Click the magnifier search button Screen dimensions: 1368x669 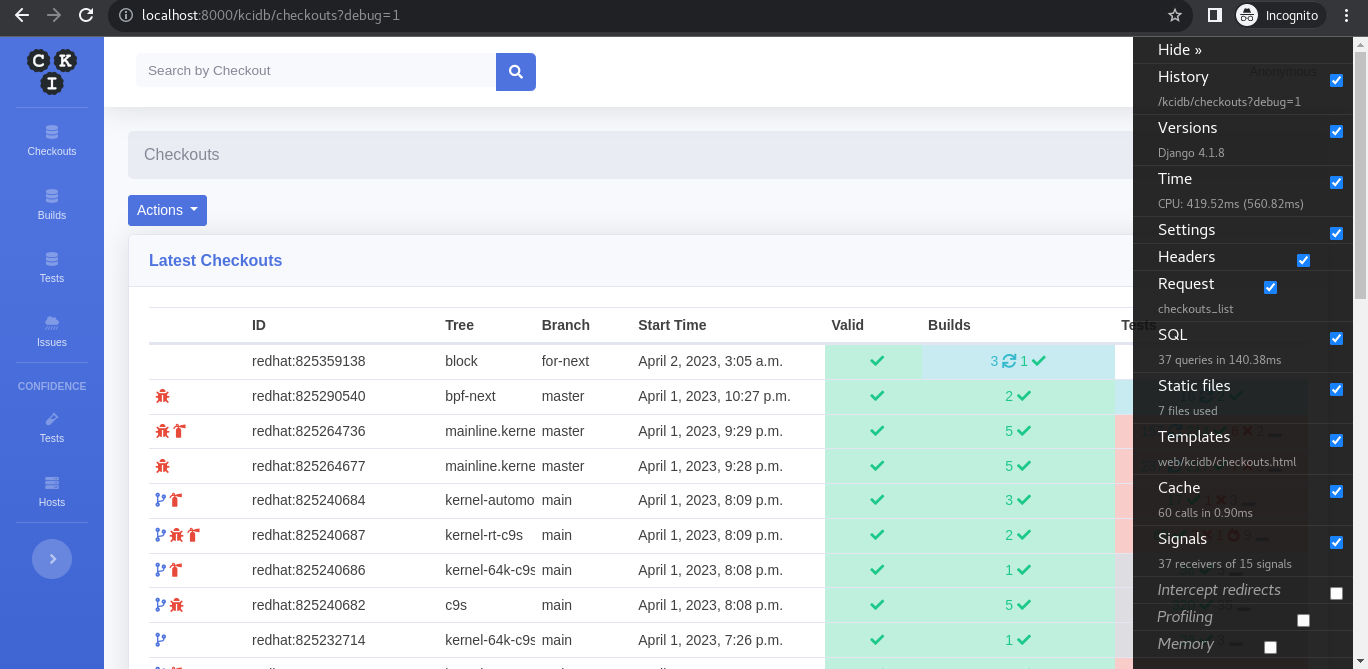(515, 72)
